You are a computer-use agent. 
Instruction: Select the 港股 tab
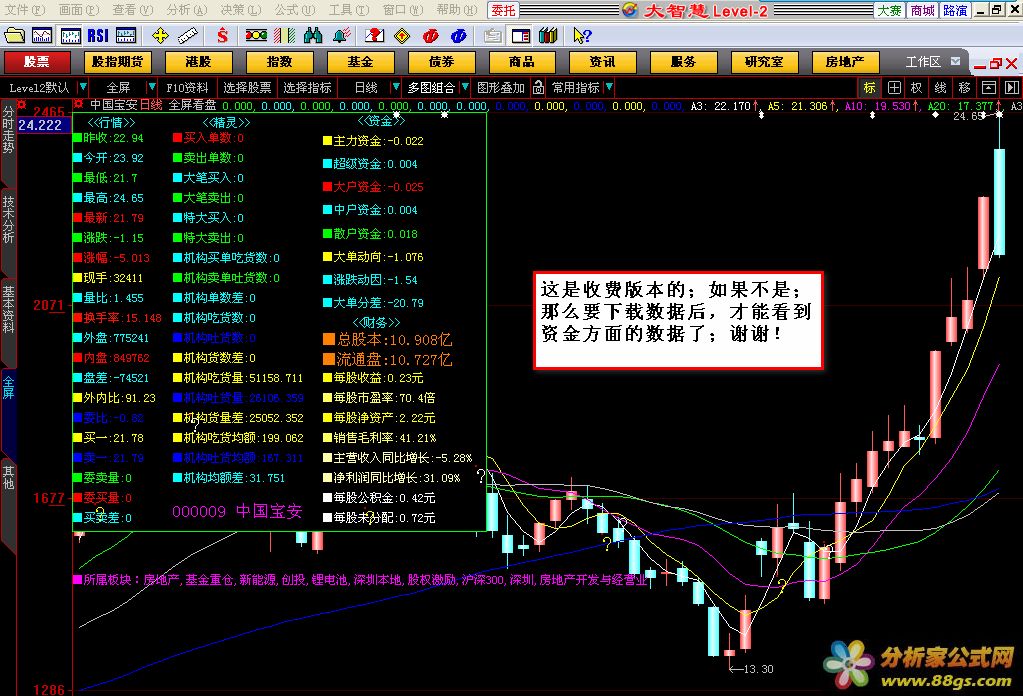[198, 62]
